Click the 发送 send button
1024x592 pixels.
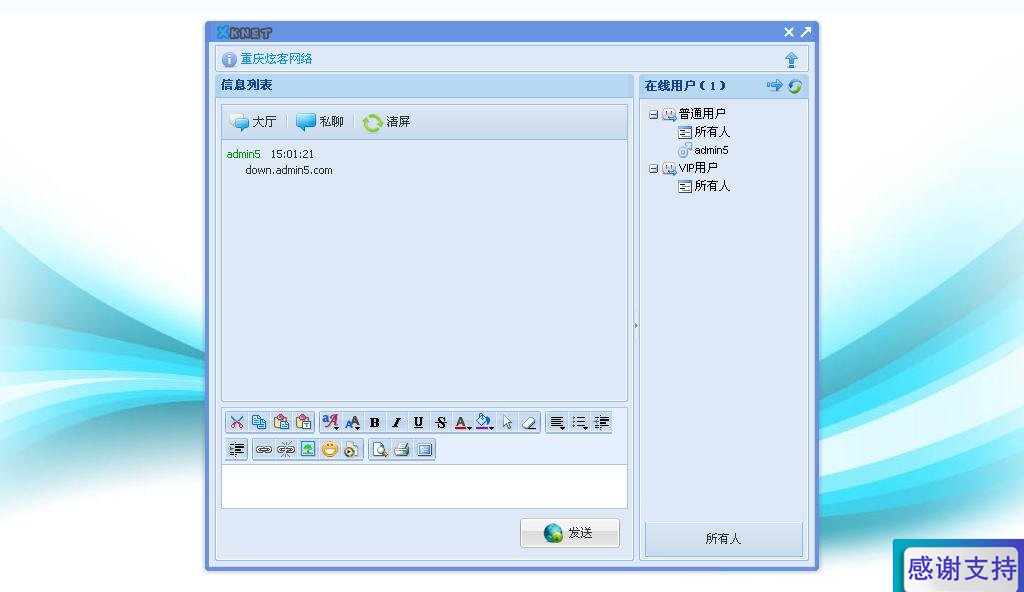point(570,533)
